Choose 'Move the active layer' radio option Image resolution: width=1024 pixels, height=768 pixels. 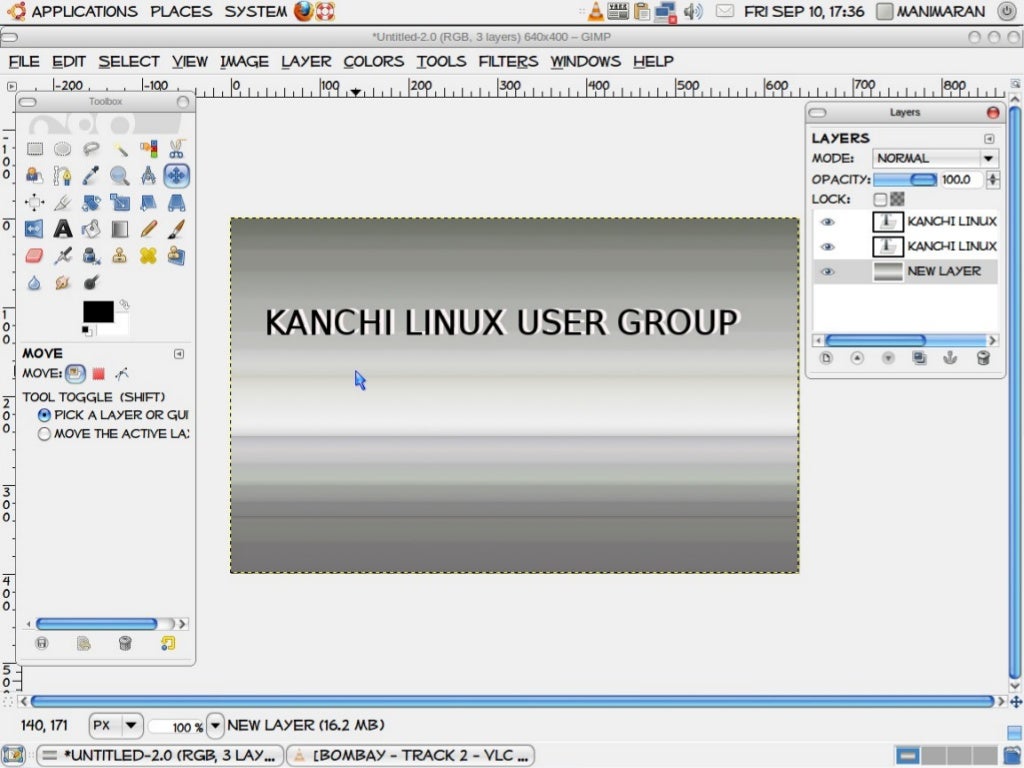click(44, 434)
